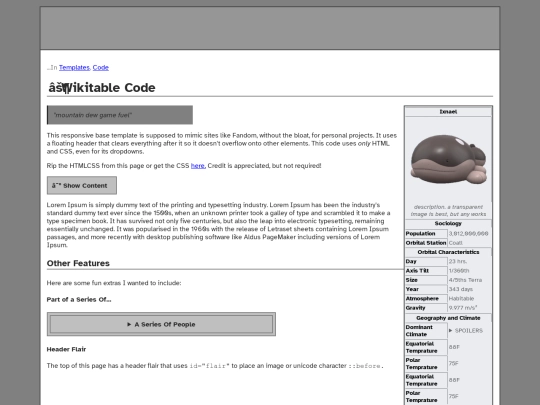
Task: Click the Show Content button
Action: pos(82,186)
